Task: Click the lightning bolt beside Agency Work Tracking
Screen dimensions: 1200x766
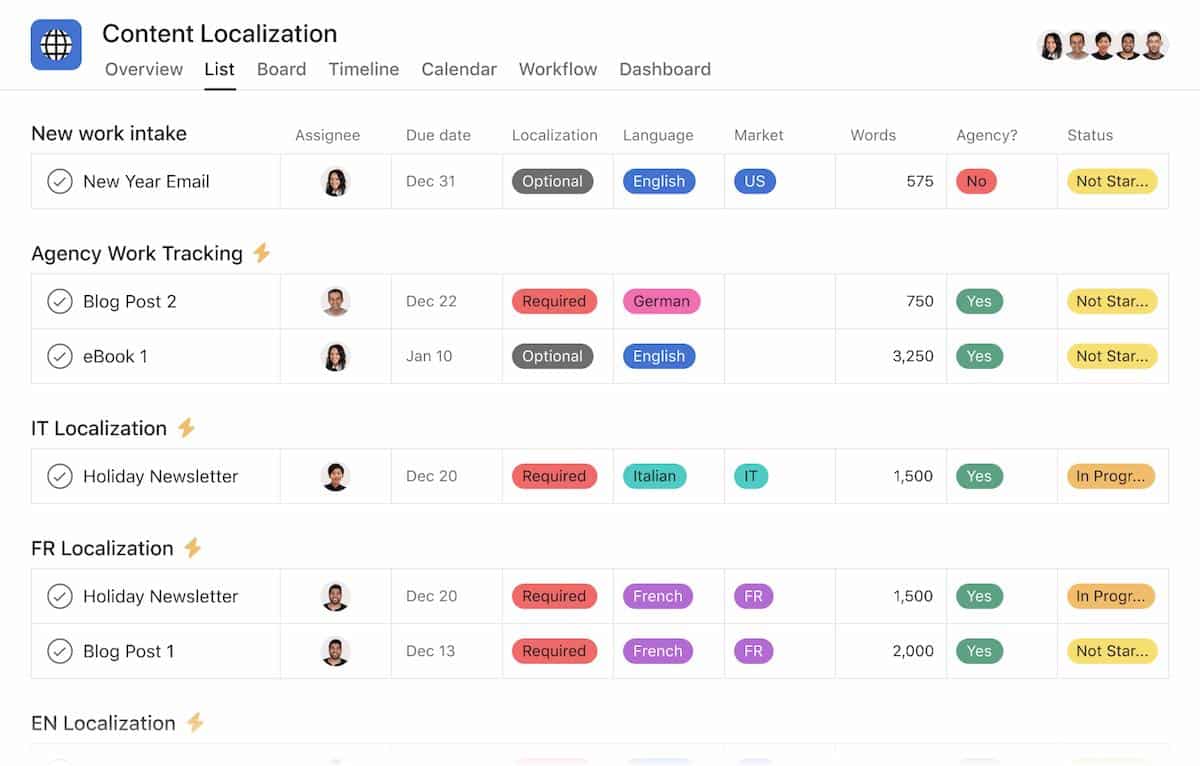Action: pyautogui.click(x=261, y=253)
